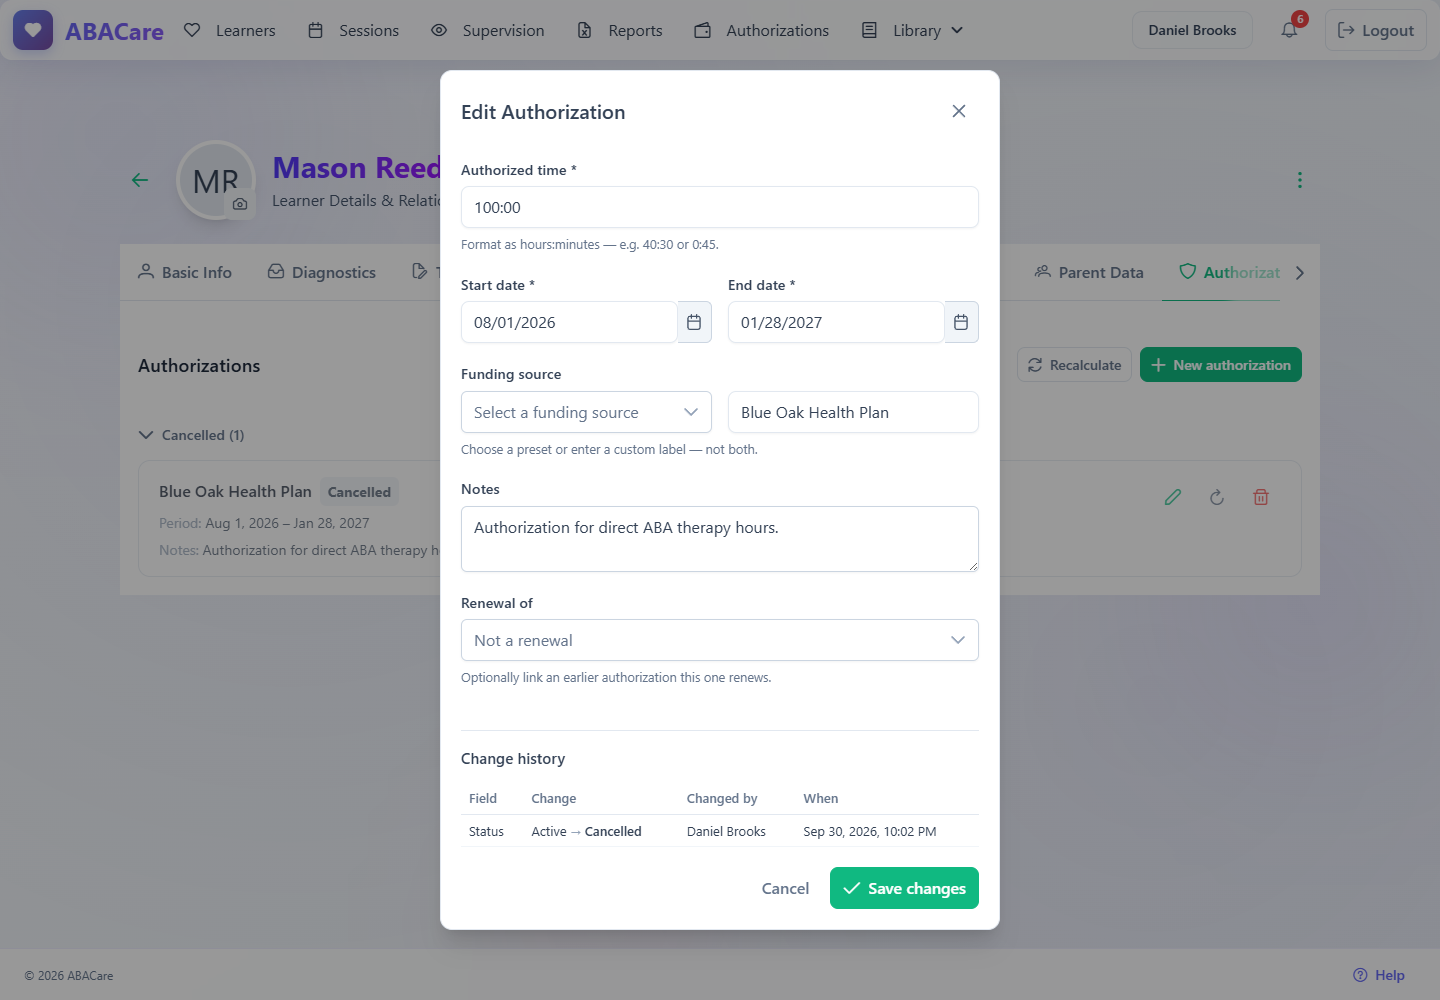The width and height of the screenshot is (1440, 1000).
Task: Recalculate authorizations
Action: pyautogui.click(x=1075, y=365)
